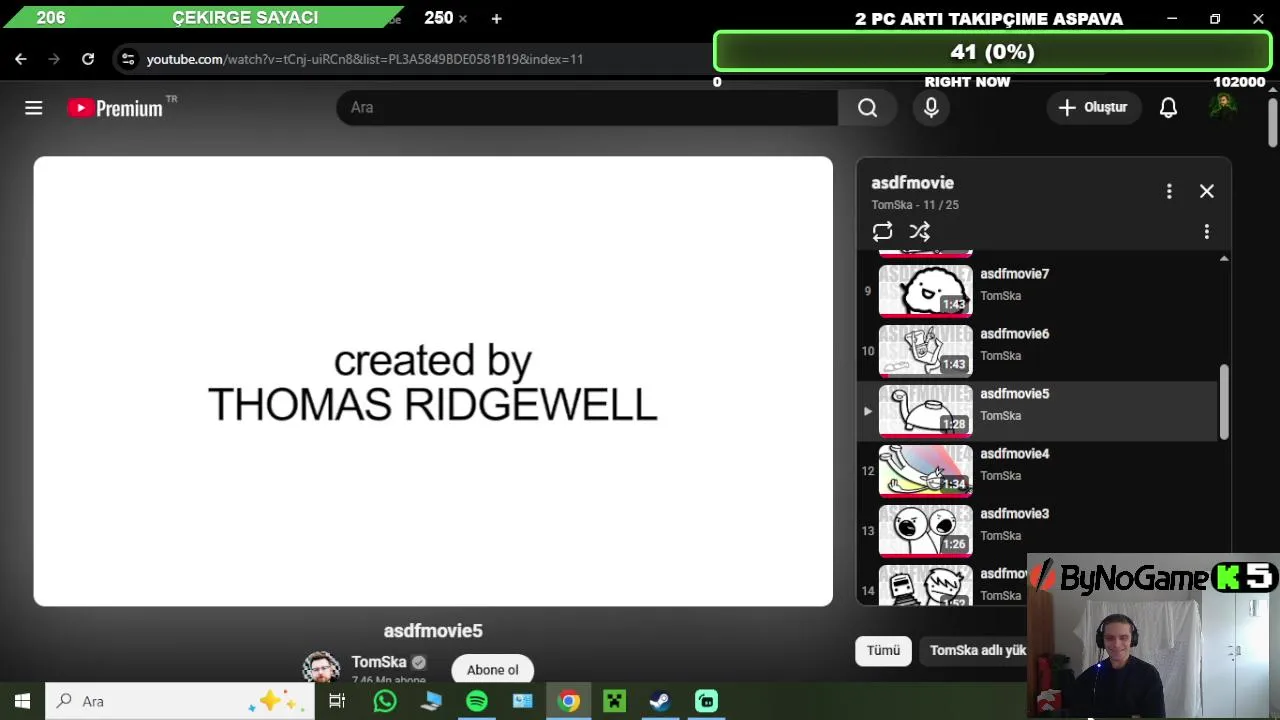Click the asdfmovie5 video title
The height and width of the screenshot is (720, 1280).
click(x=433, y=631)
